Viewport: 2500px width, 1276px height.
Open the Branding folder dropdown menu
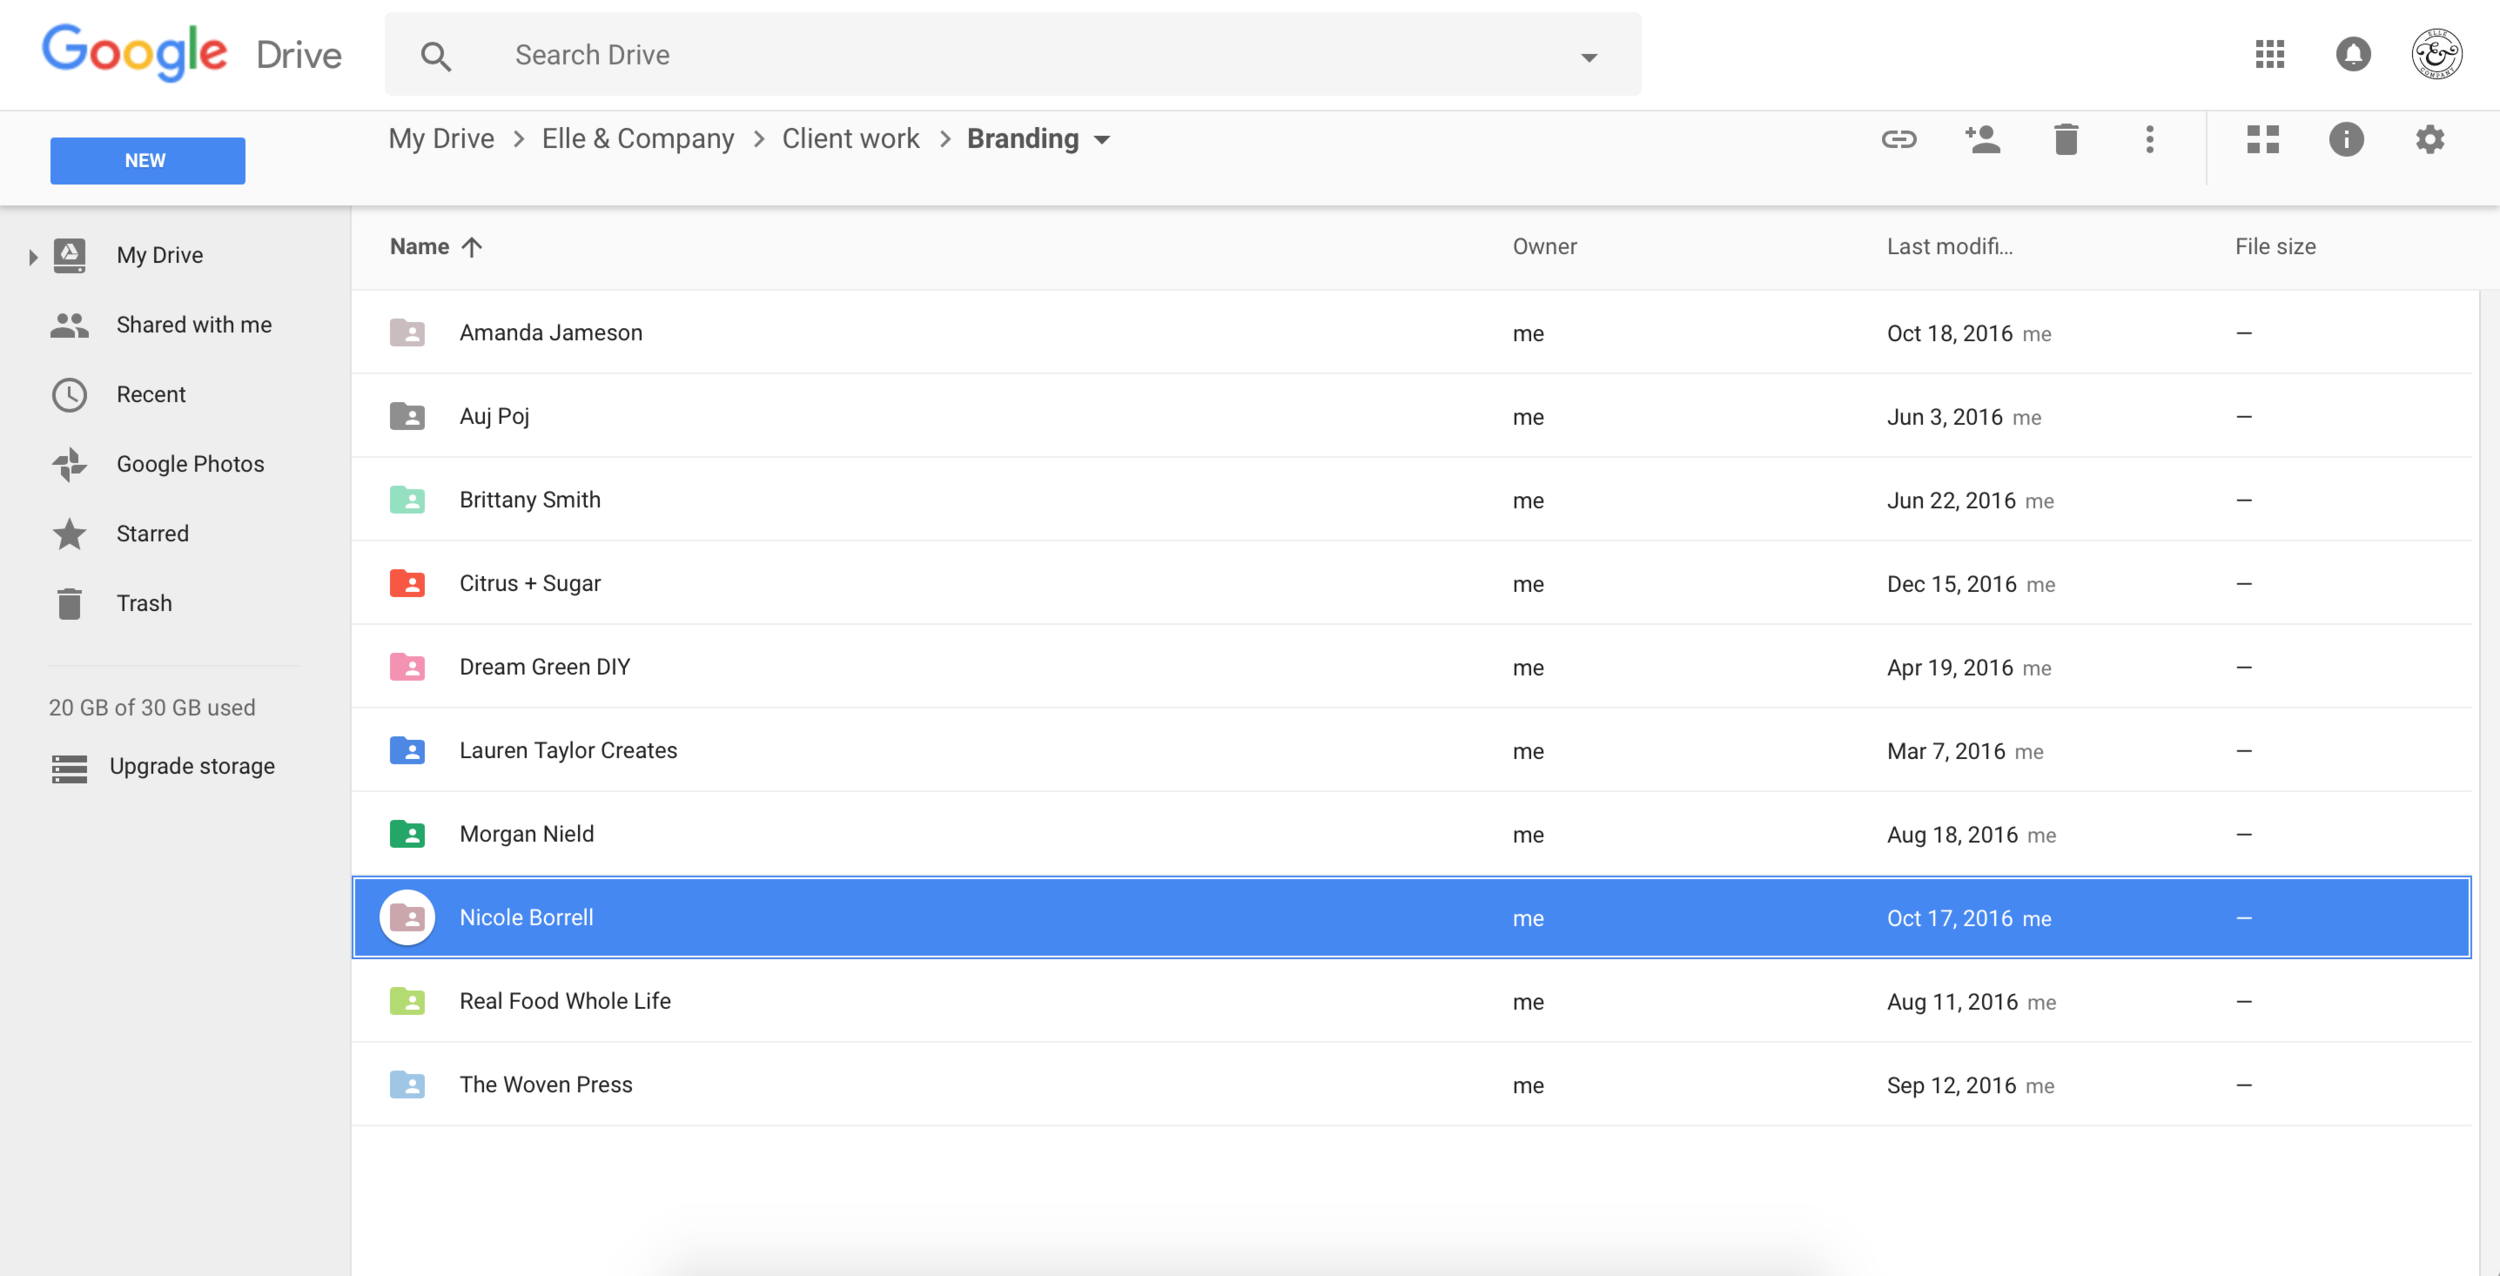click(x=1101, y=140)
